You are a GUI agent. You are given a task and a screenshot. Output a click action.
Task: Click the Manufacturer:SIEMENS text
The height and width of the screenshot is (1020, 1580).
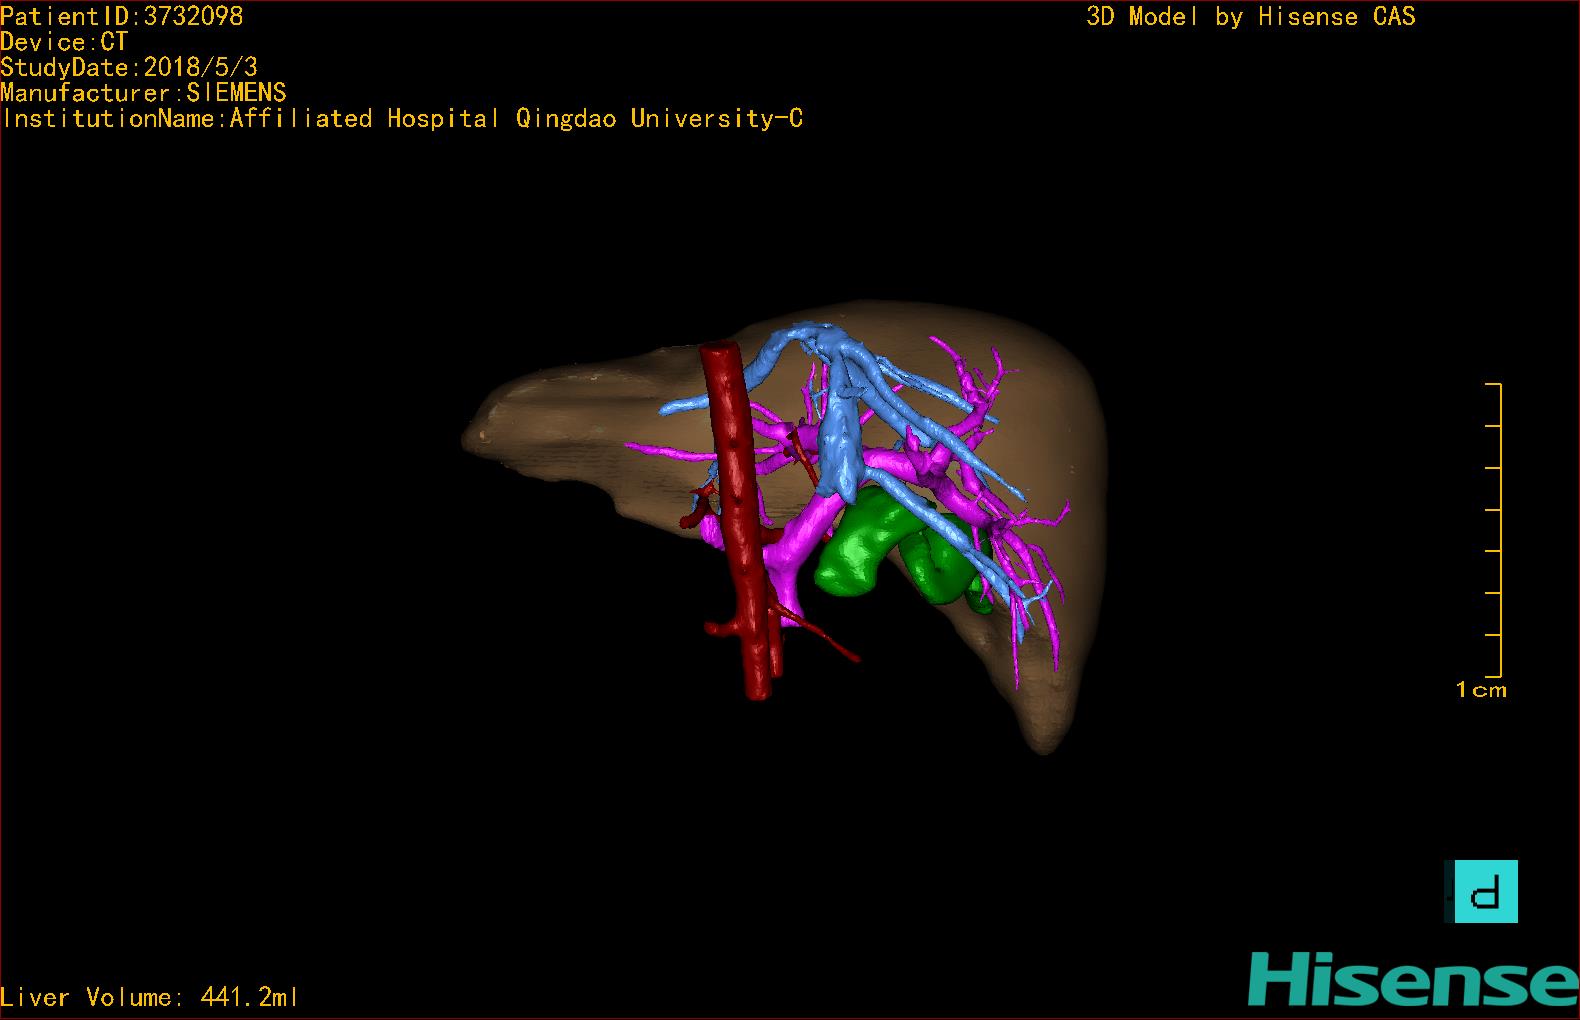(x=143, y=93)
